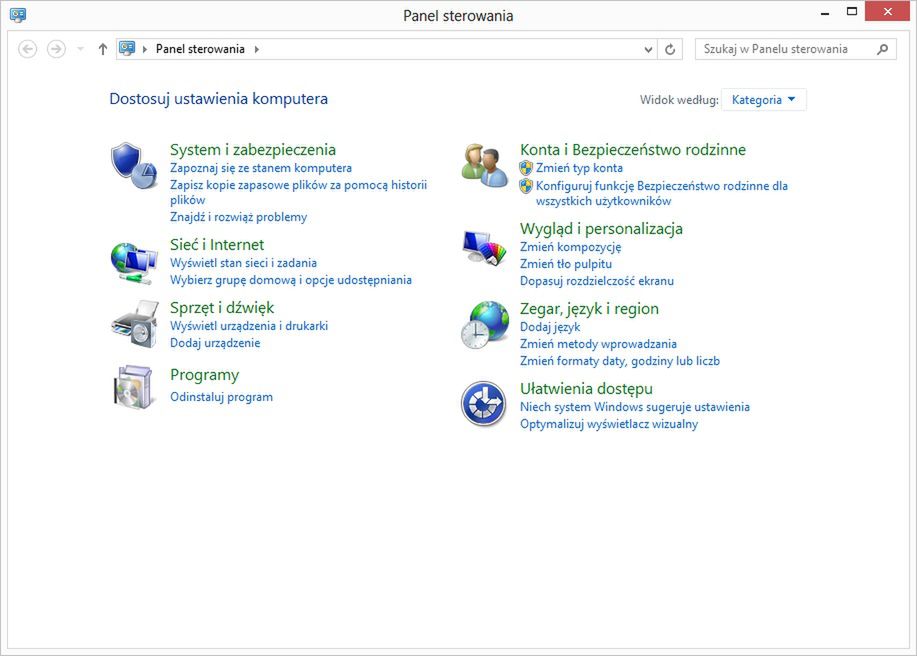Open Znajdź i rozwiąż problemy
917x656 pixels.
coord(239,217)
